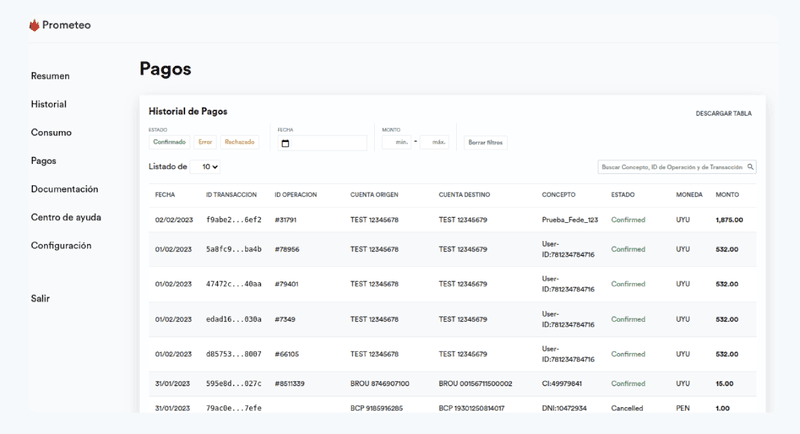
Task: Click DESCARGAR TABLA link
Action: coord(723,113)
